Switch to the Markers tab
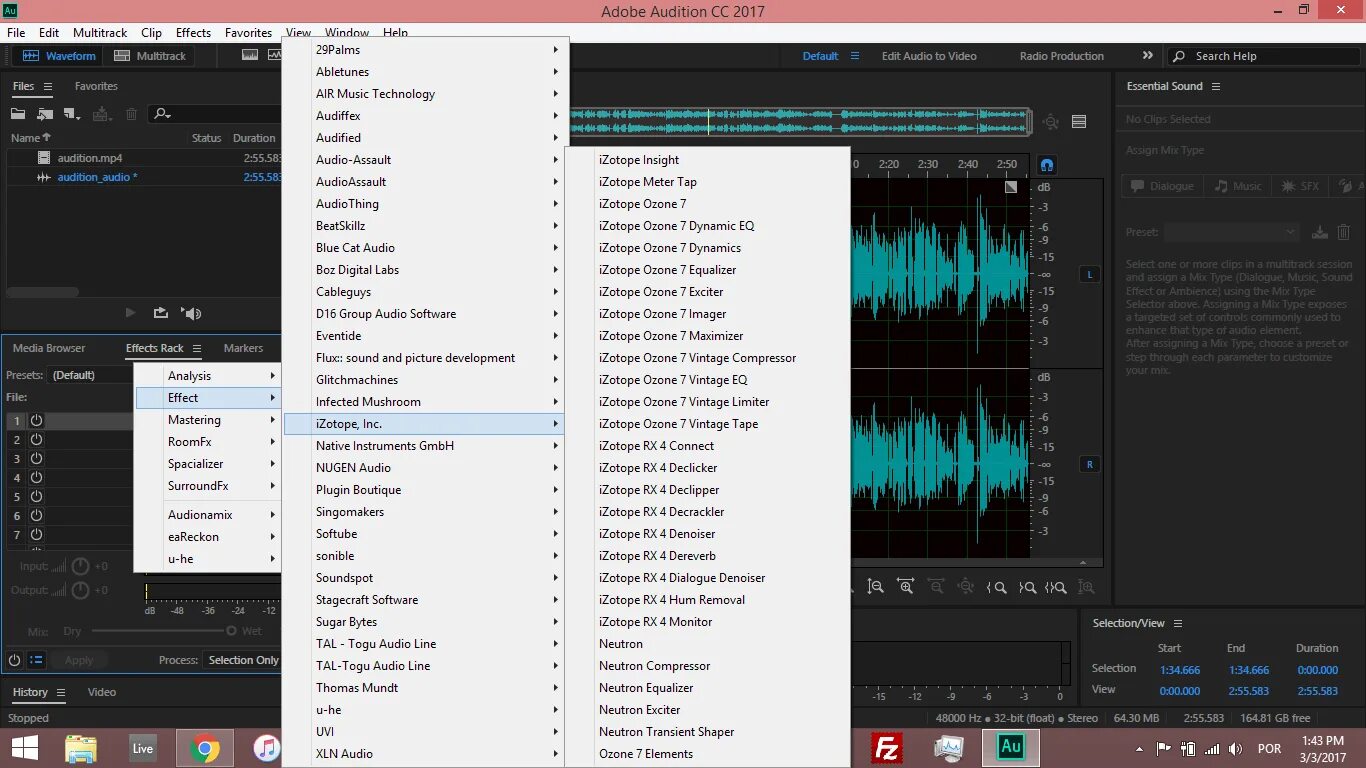The height and width of the screenshot is (768, 1366). coord(243,348)
